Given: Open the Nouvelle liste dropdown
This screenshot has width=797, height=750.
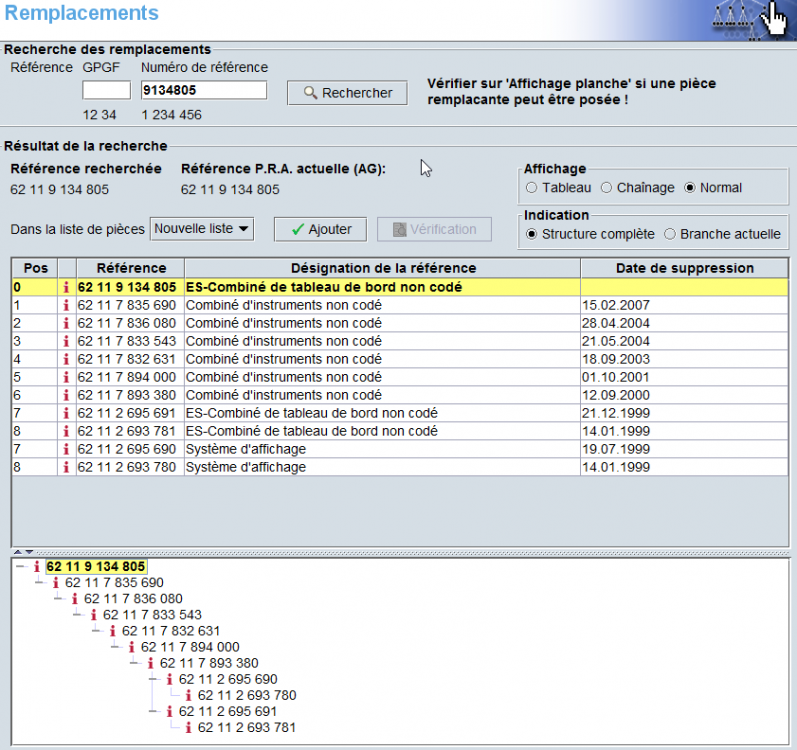Looking at the screenshot, I should [x=202, y=229].
